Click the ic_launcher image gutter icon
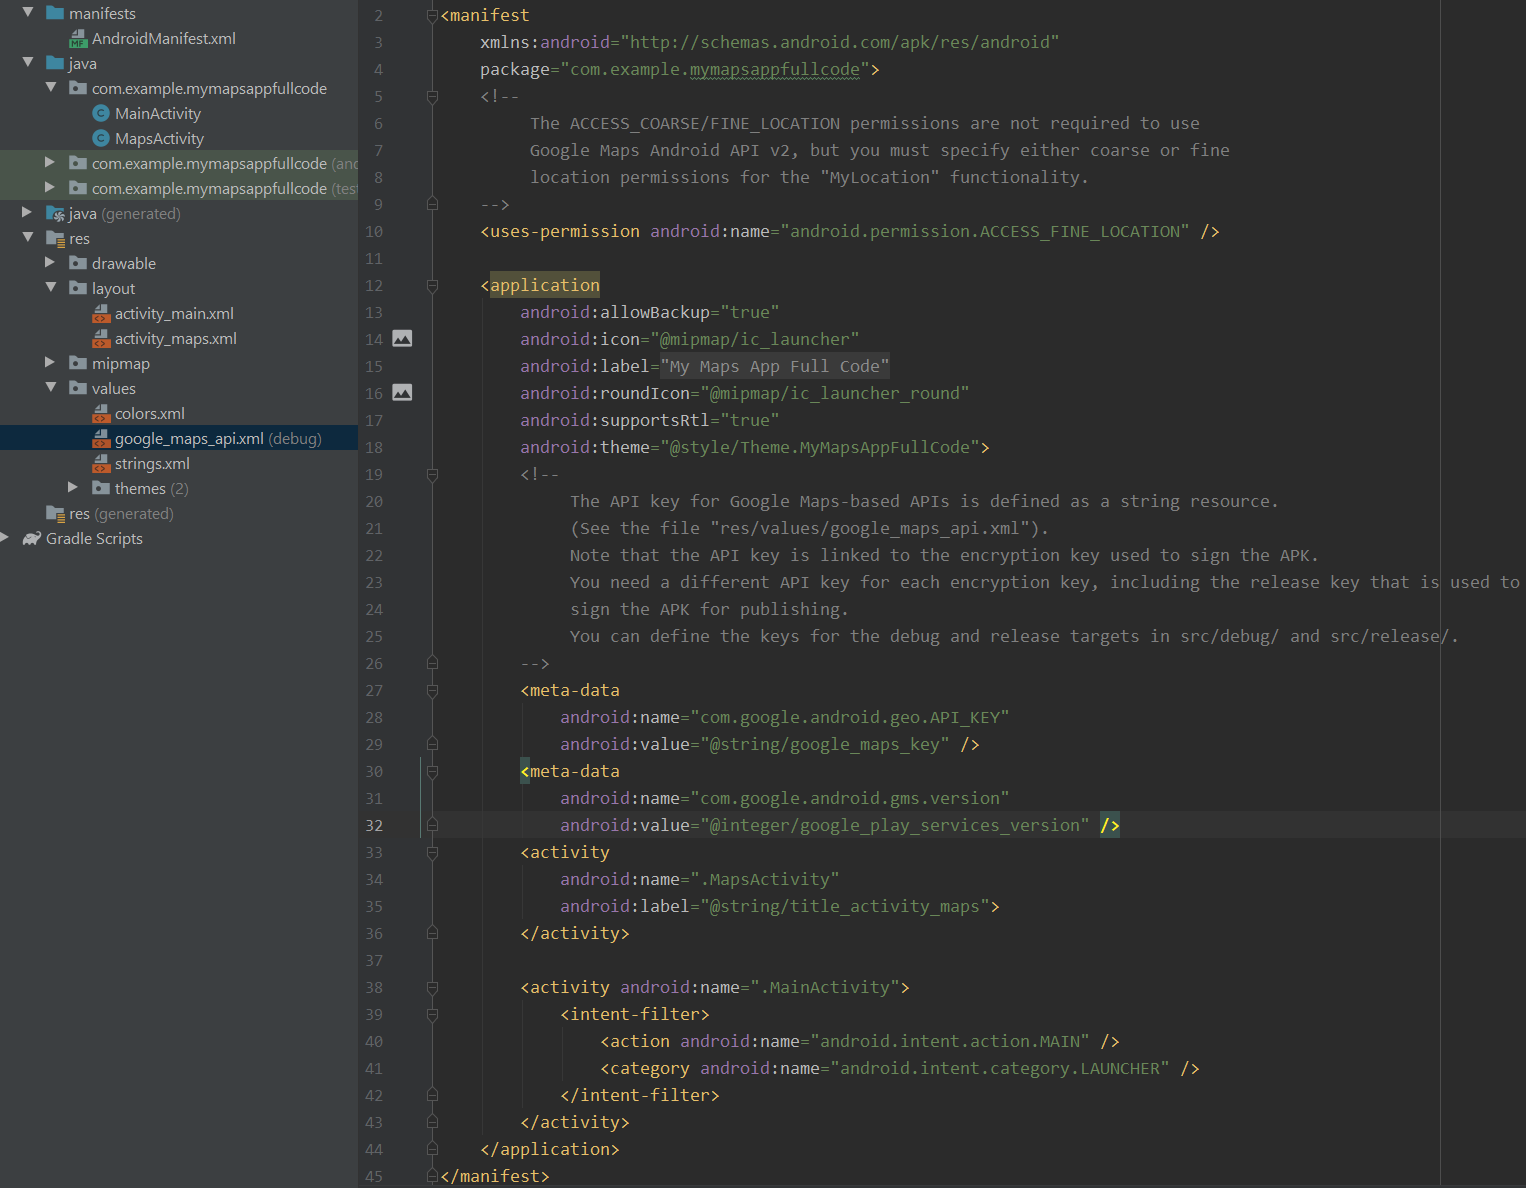 [x=402, y=339]
